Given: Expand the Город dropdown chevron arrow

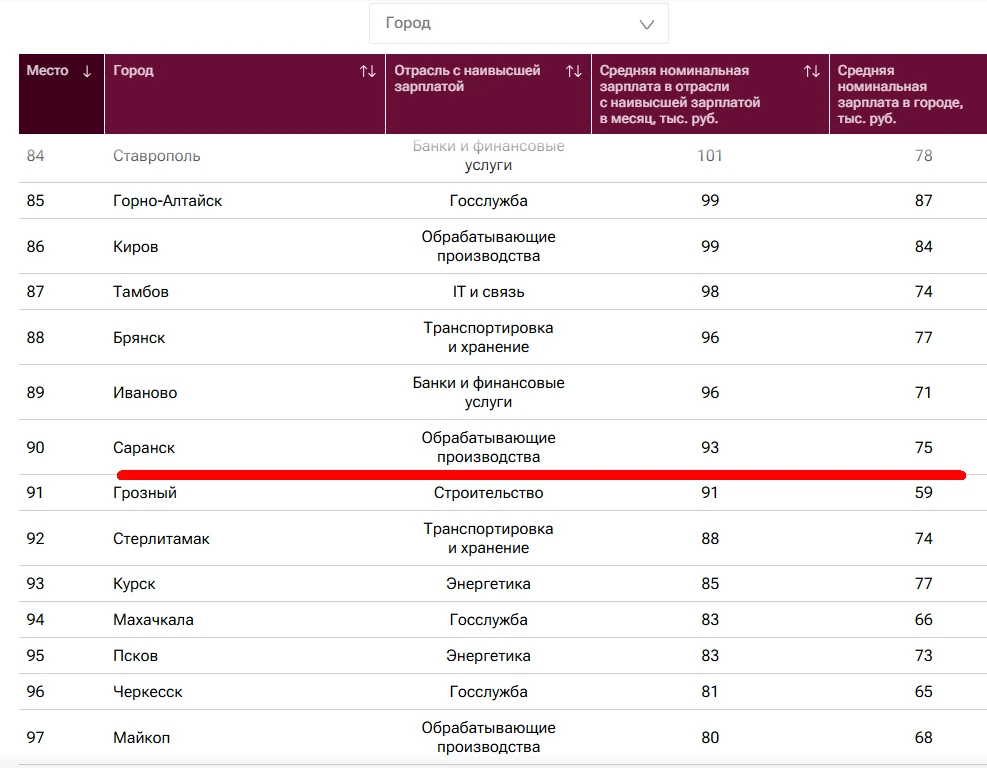Looking at the screenshot, I should pos(646,25).
